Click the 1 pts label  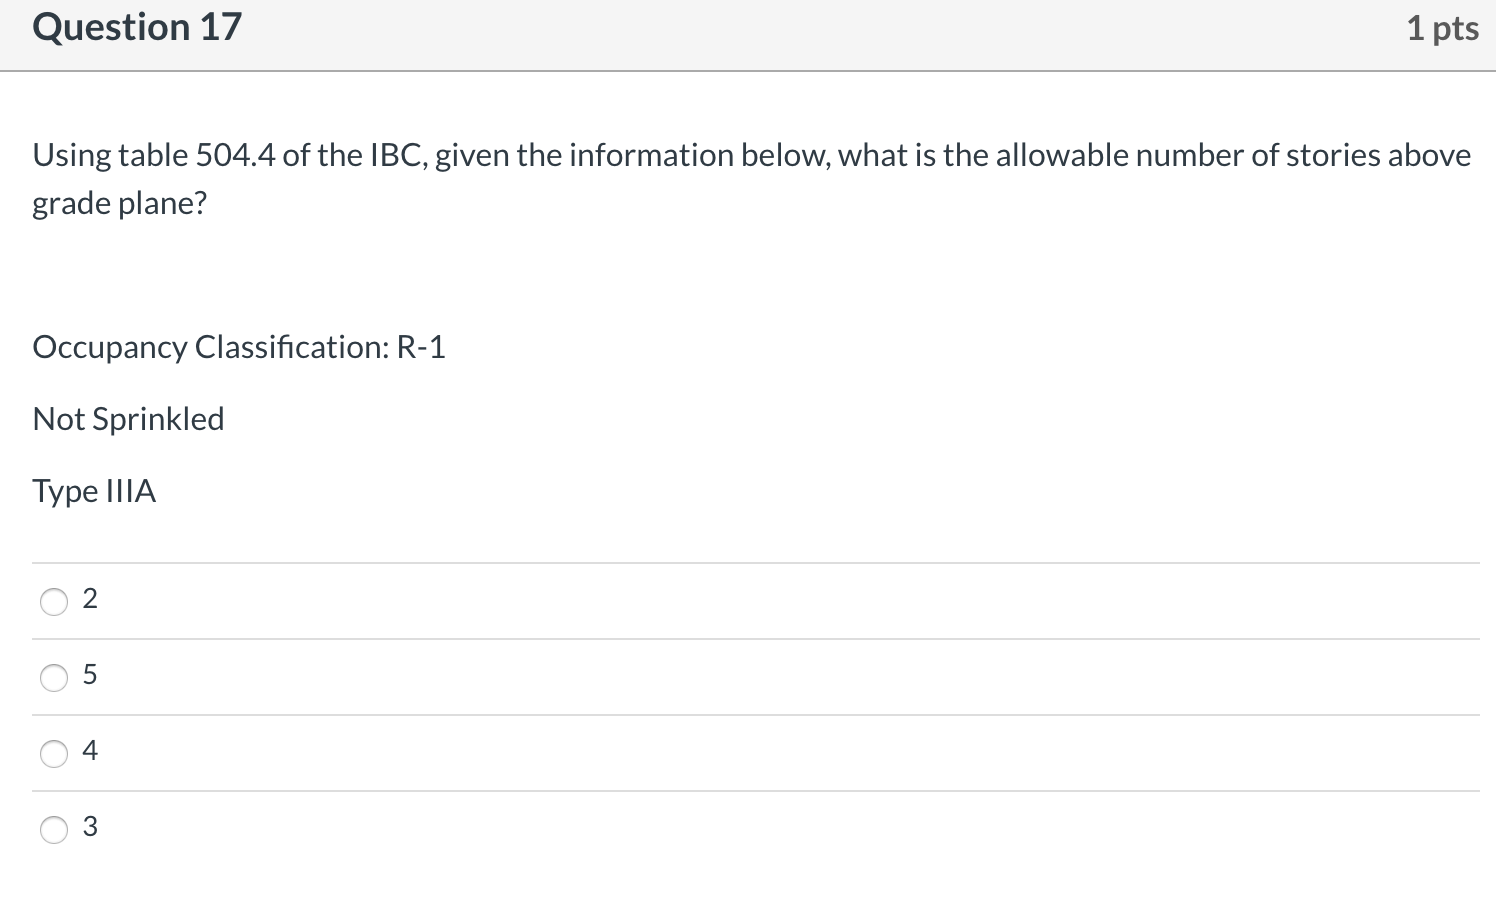click(1443, 29)
